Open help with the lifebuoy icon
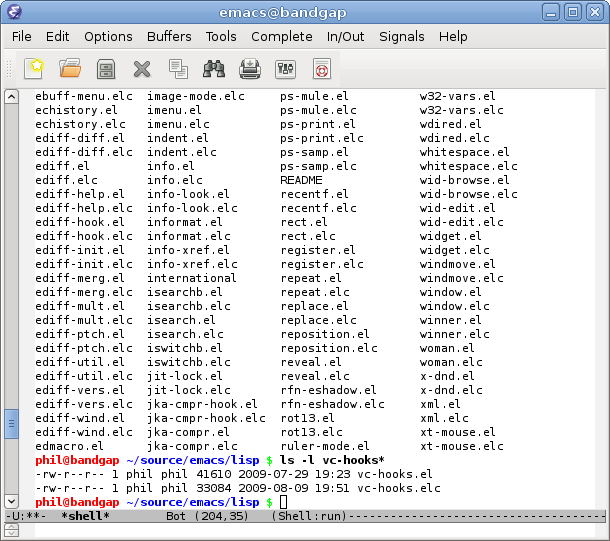 (x=322, y=69)
